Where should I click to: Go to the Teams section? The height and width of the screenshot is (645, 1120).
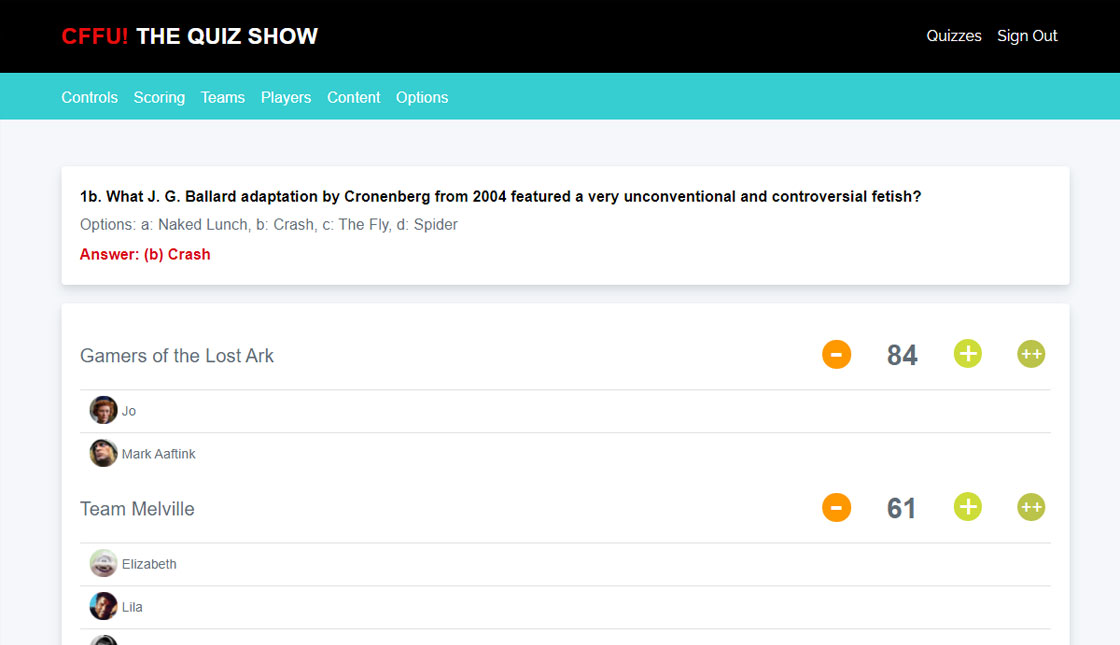222,97
